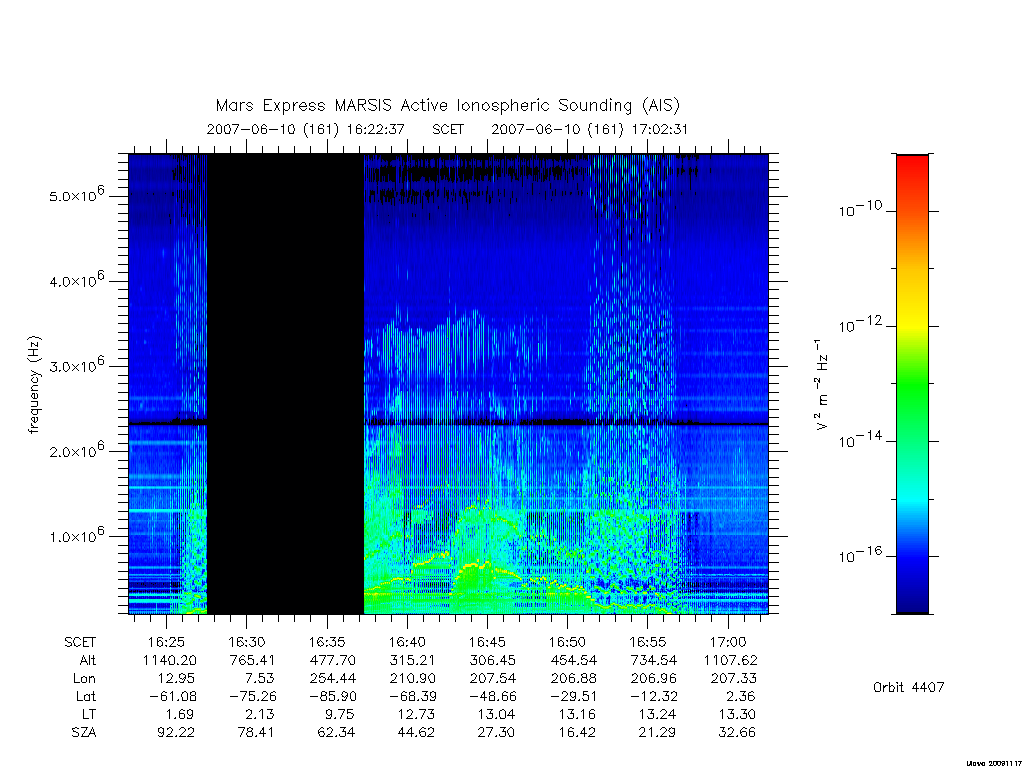Click the large black data gap region

coord(285,384)
